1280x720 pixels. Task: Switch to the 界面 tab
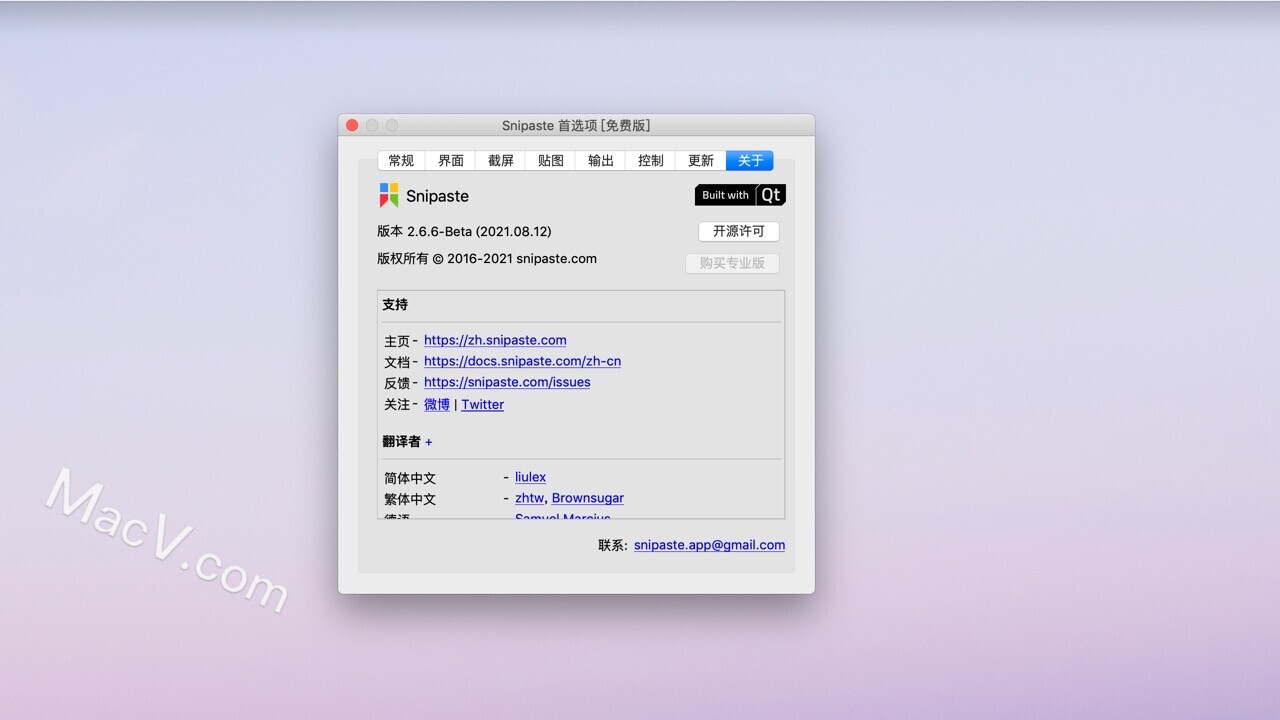450,160
